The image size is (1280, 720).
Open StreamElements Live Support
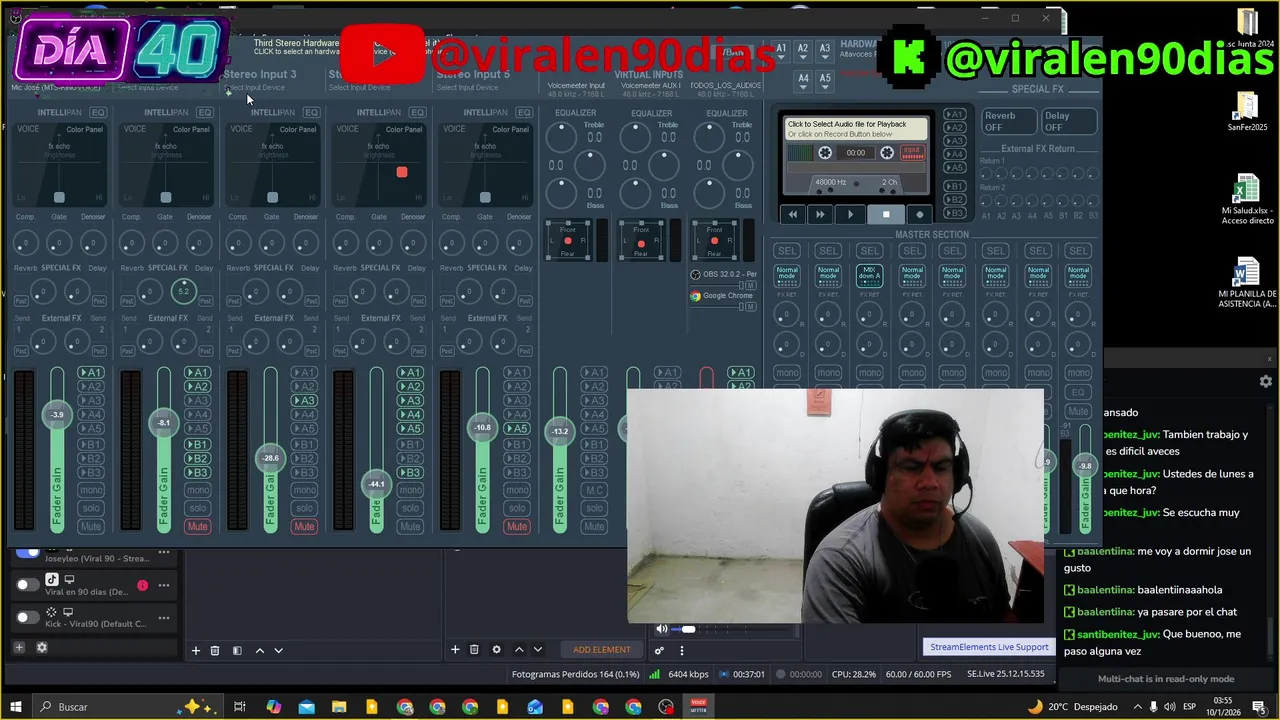click(x=989, y=647)
